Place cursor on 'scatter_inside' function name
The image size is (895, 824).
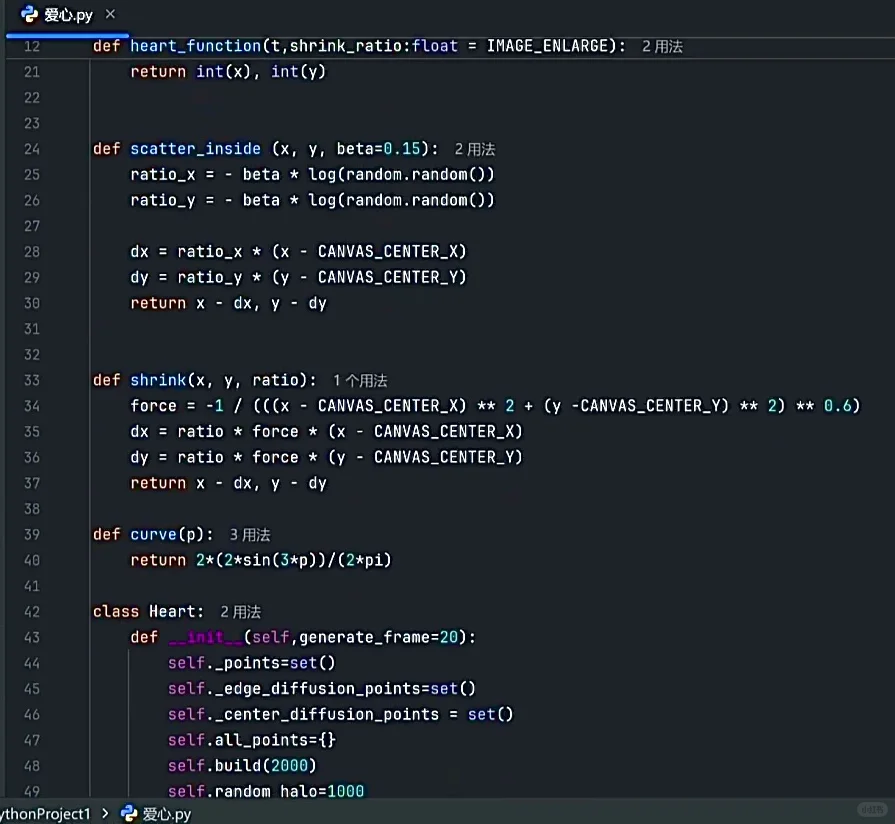point(195,149)
